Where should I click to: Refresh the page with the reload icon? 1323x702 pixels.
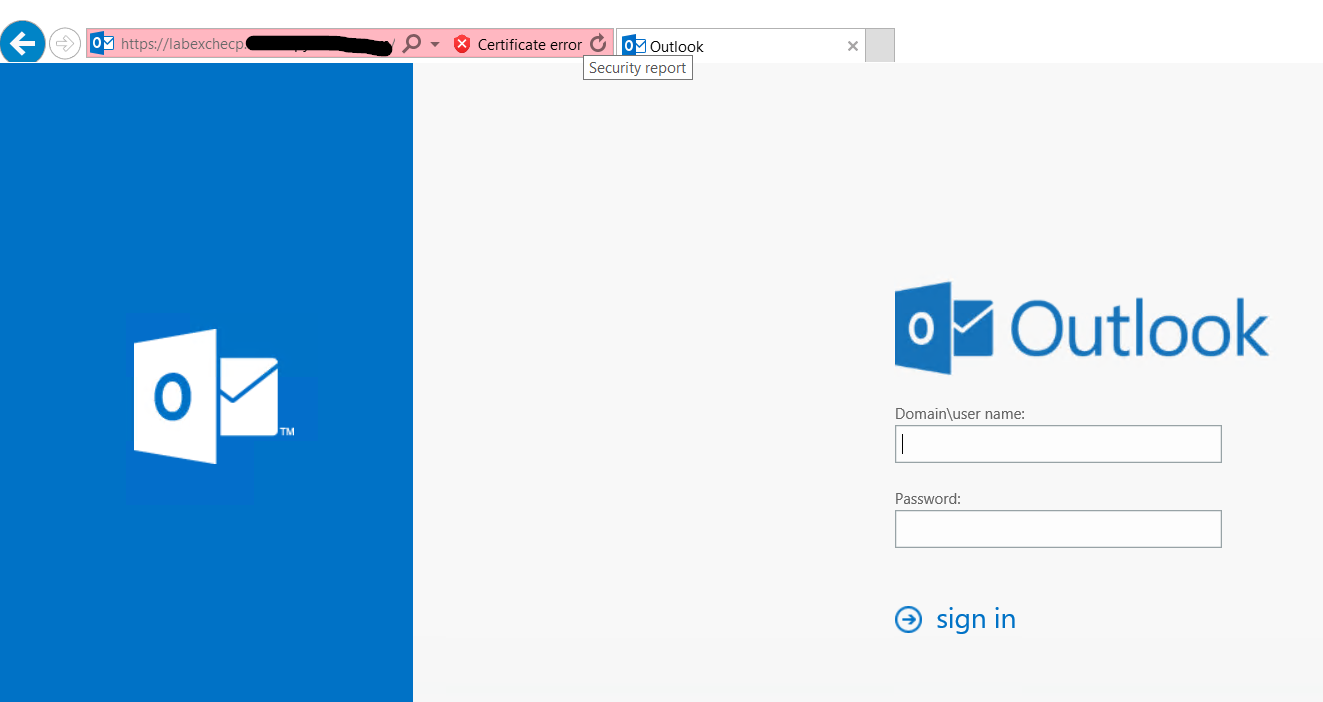click(598, 44)
